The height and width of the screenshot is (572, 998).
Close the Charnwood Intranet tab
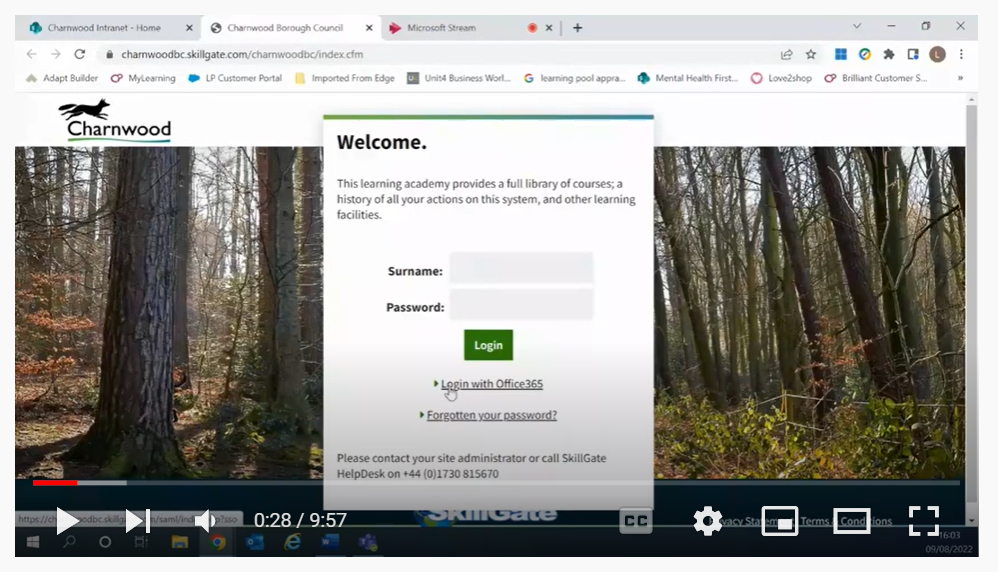pos(189,28)
